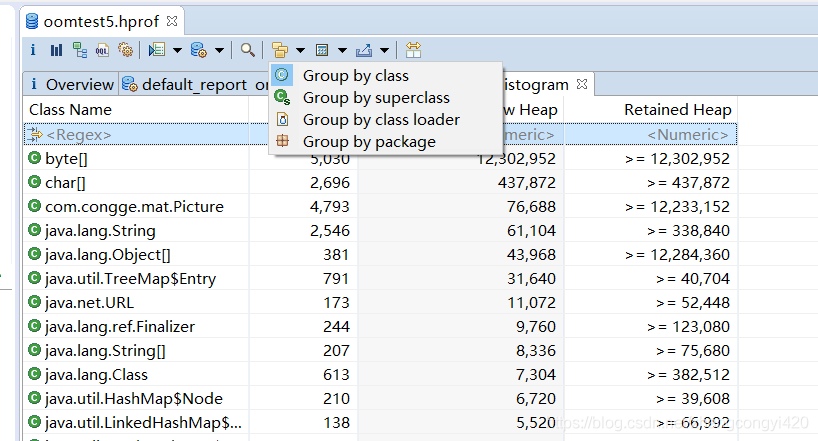This screenshot has height=441, width=818.
Task: Expand the Group result dropdown arrow
Action: click(x=300, y=50)
